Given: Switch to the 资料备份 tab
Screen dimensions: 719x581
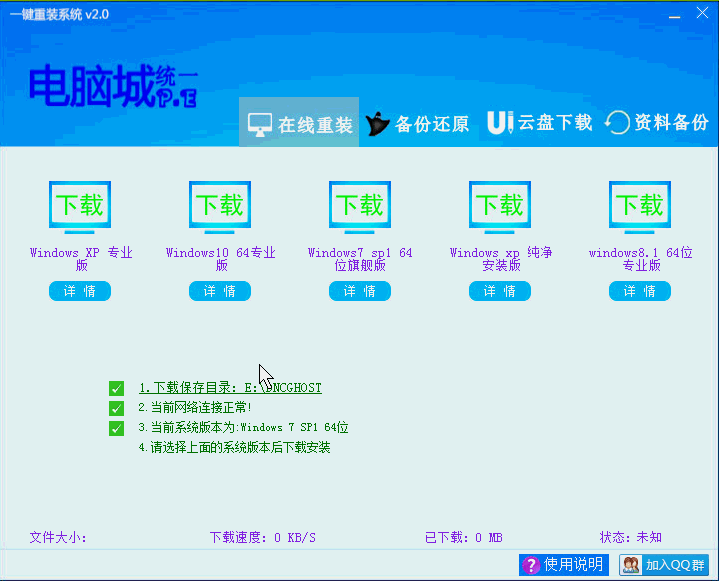Looking at the screenshot, I should tap(657, 123).
